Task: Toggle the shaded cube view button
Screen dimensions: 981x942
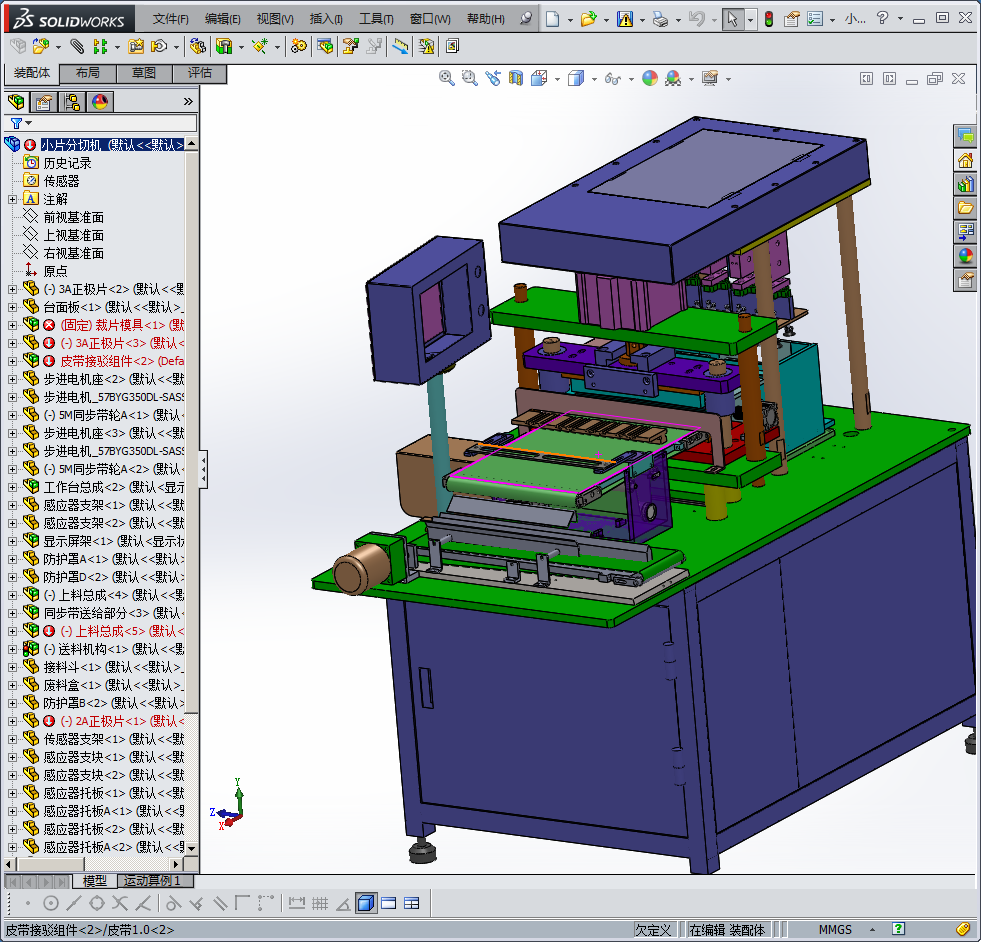Action: click(365, 903)
